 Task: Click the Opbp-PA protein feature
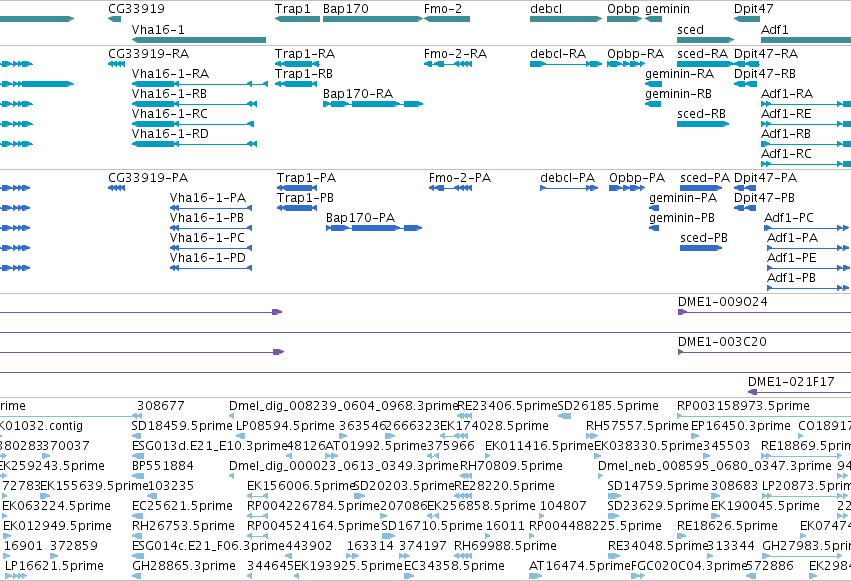point(627,188)
